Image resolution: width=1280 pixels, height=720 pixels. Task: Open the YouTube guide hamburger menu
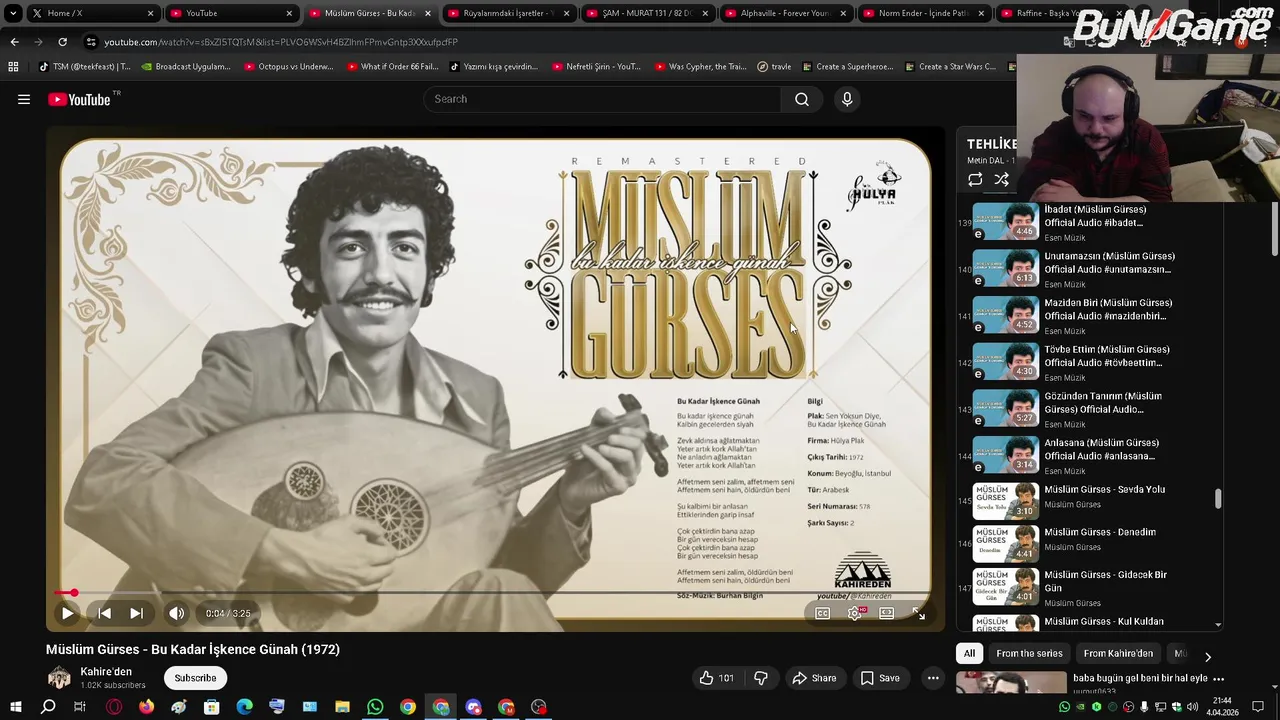tap(24, 99)
